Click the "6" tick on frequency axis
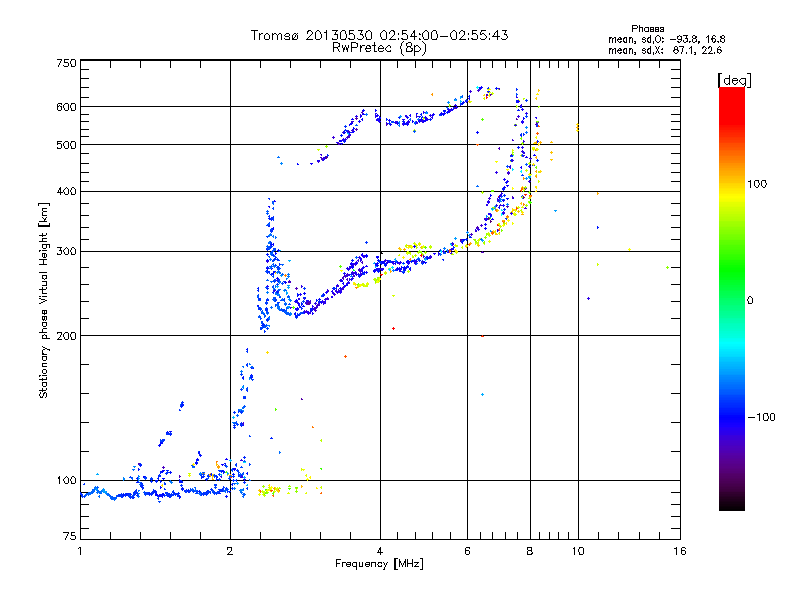The width and height of the screenshot is (800, 600). pyautogui.click(x=467, y=551)
